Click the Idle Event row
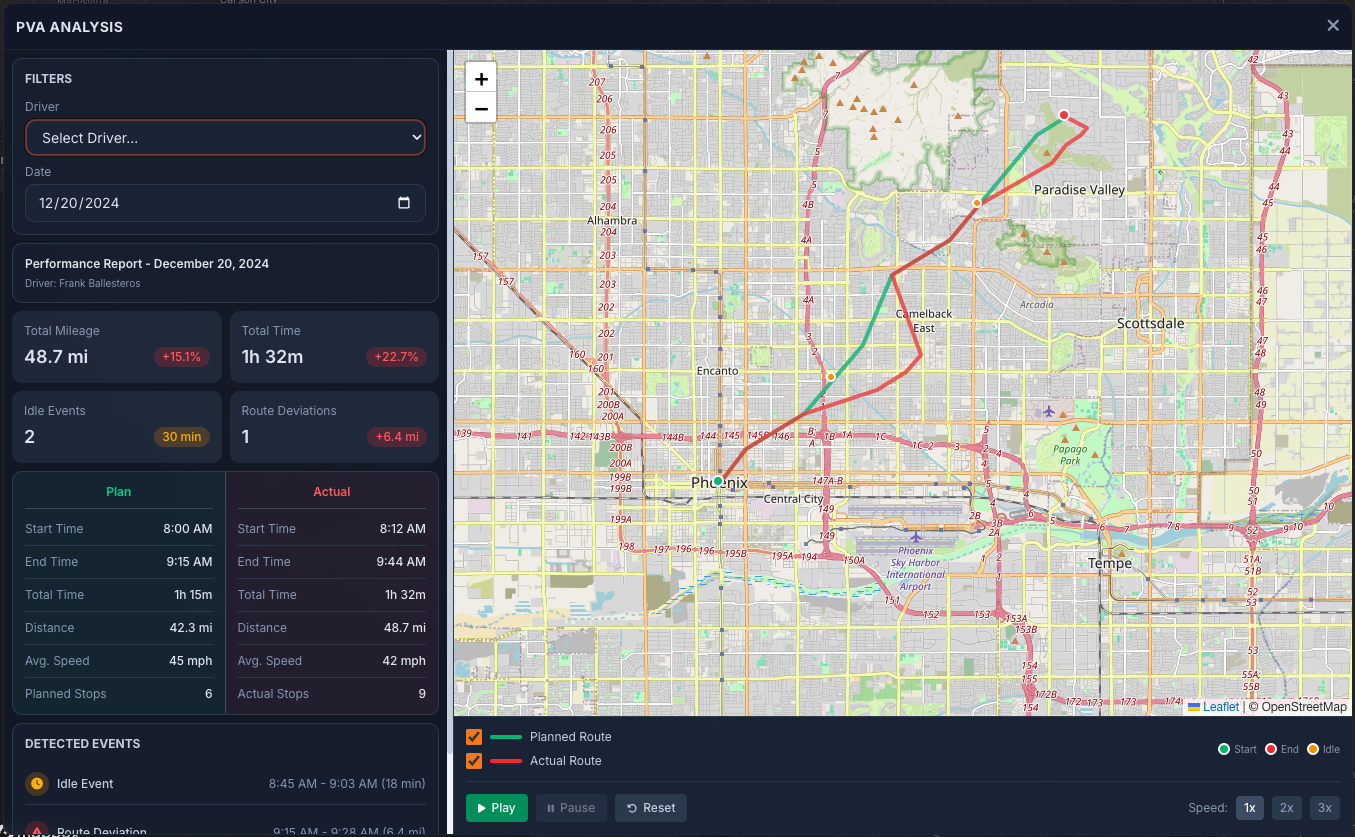The height and width of the screenshot is (837, 1355). tap(225, 784)
